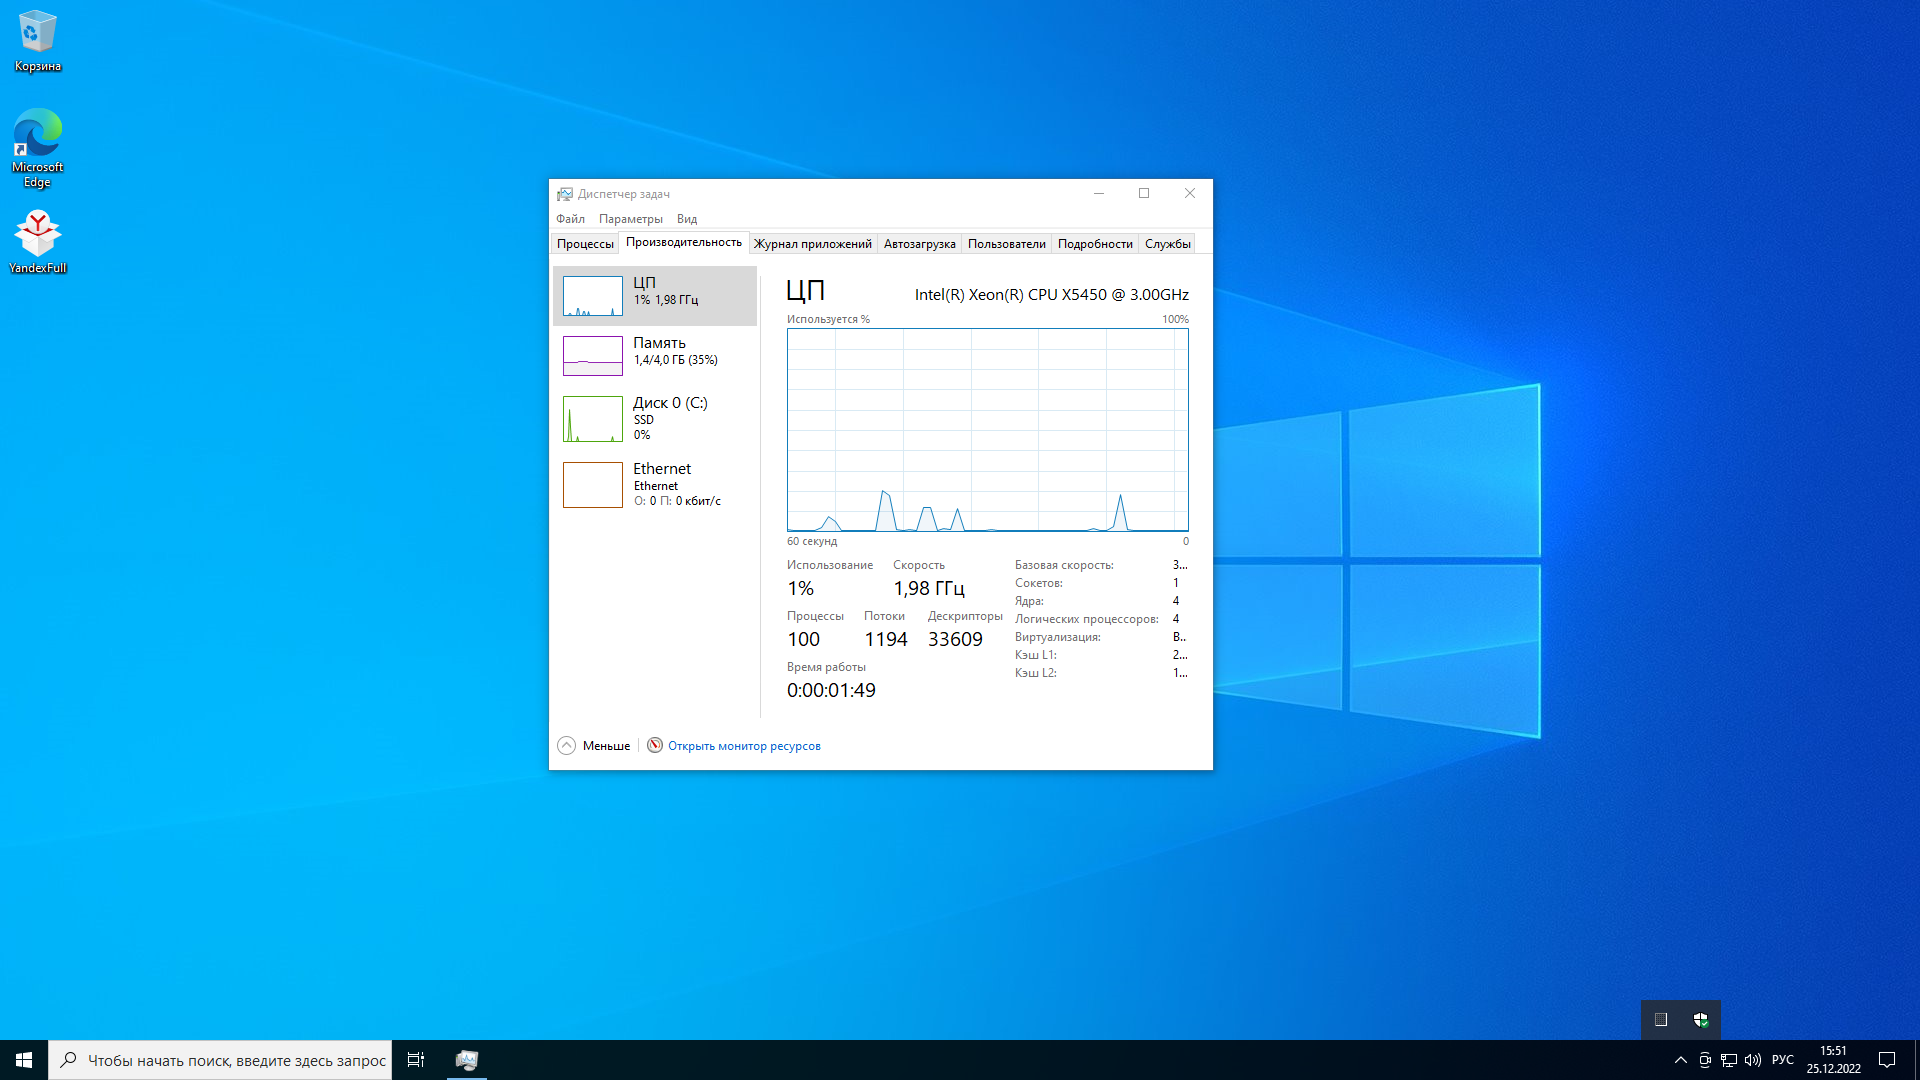Image resolution: width=1920 pixels, height=1080 pixels.
Task: Show hidden tray icons chevron
Action: click(x=1680, y=1060)
